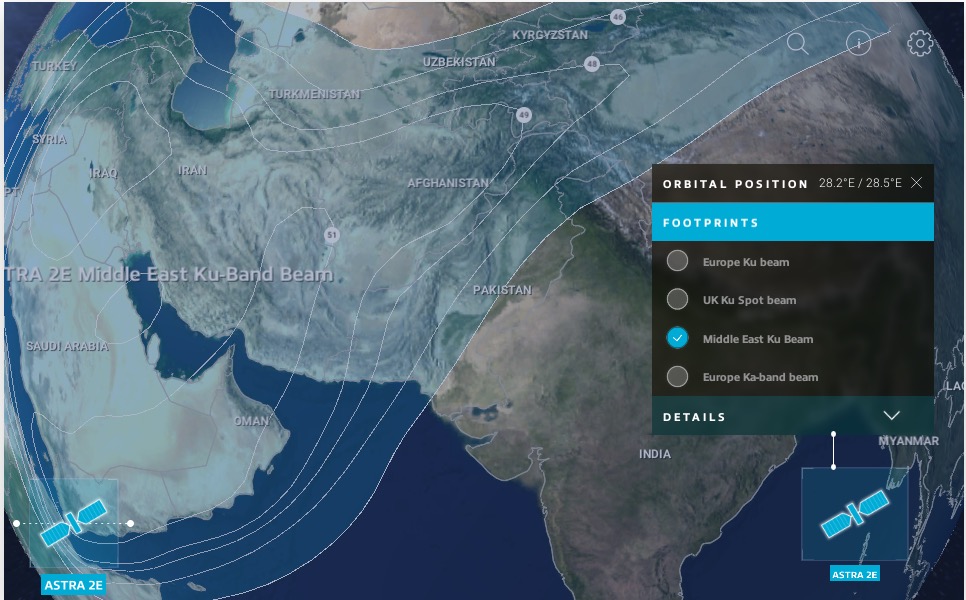Image resolution: width=966 pixels, height=600 pixels.
Task: Click the IRAN map label
Action: coord(192,170)
